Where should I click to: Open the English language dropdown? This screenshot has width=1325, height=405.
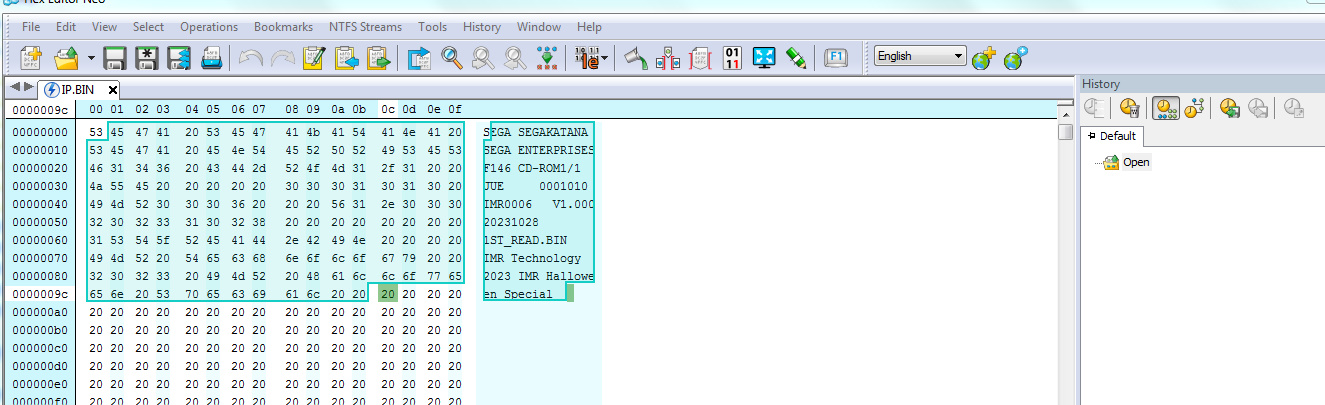(x=920, y=56)
